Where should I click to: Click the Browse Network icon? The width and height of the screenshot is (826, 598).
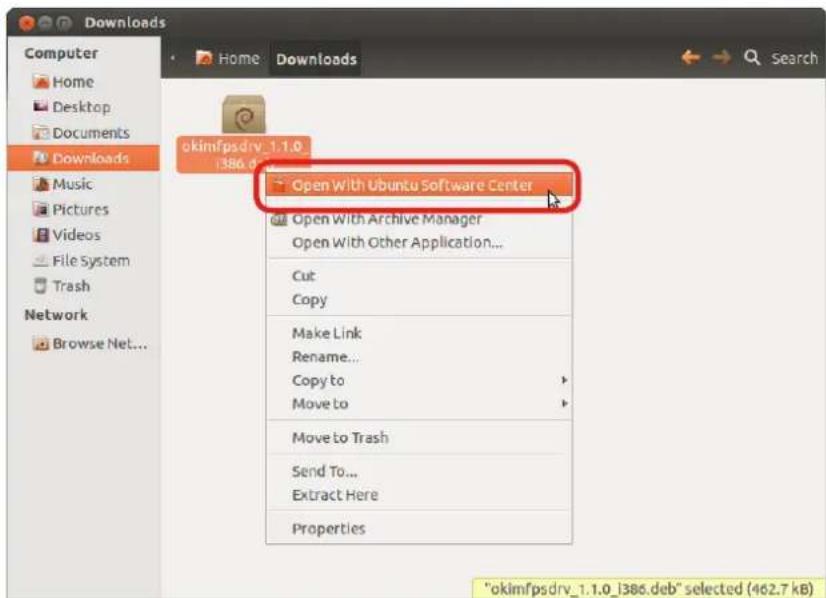(x=41, y=344)
